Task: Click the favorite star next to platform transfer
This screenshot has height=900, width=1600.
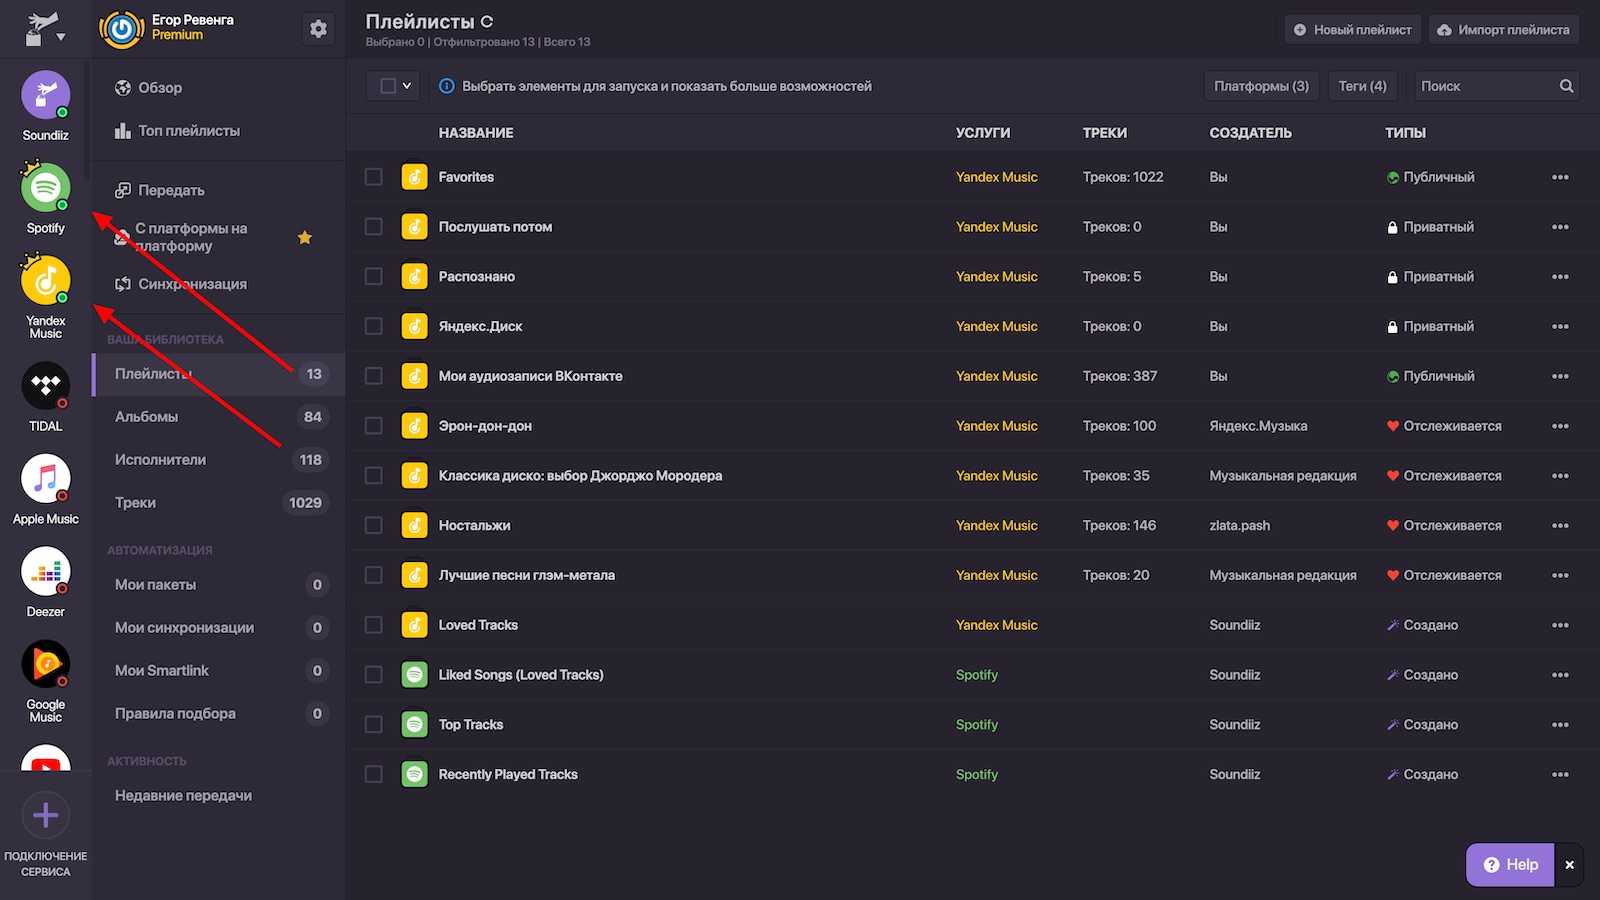Action: click(305, 237)
